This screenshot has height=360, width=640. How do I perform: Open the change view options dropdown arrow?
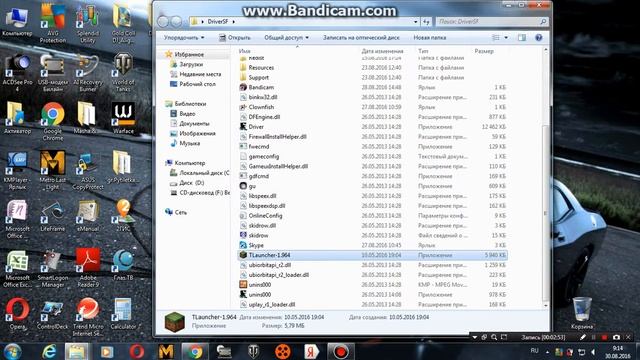point(506,38)
